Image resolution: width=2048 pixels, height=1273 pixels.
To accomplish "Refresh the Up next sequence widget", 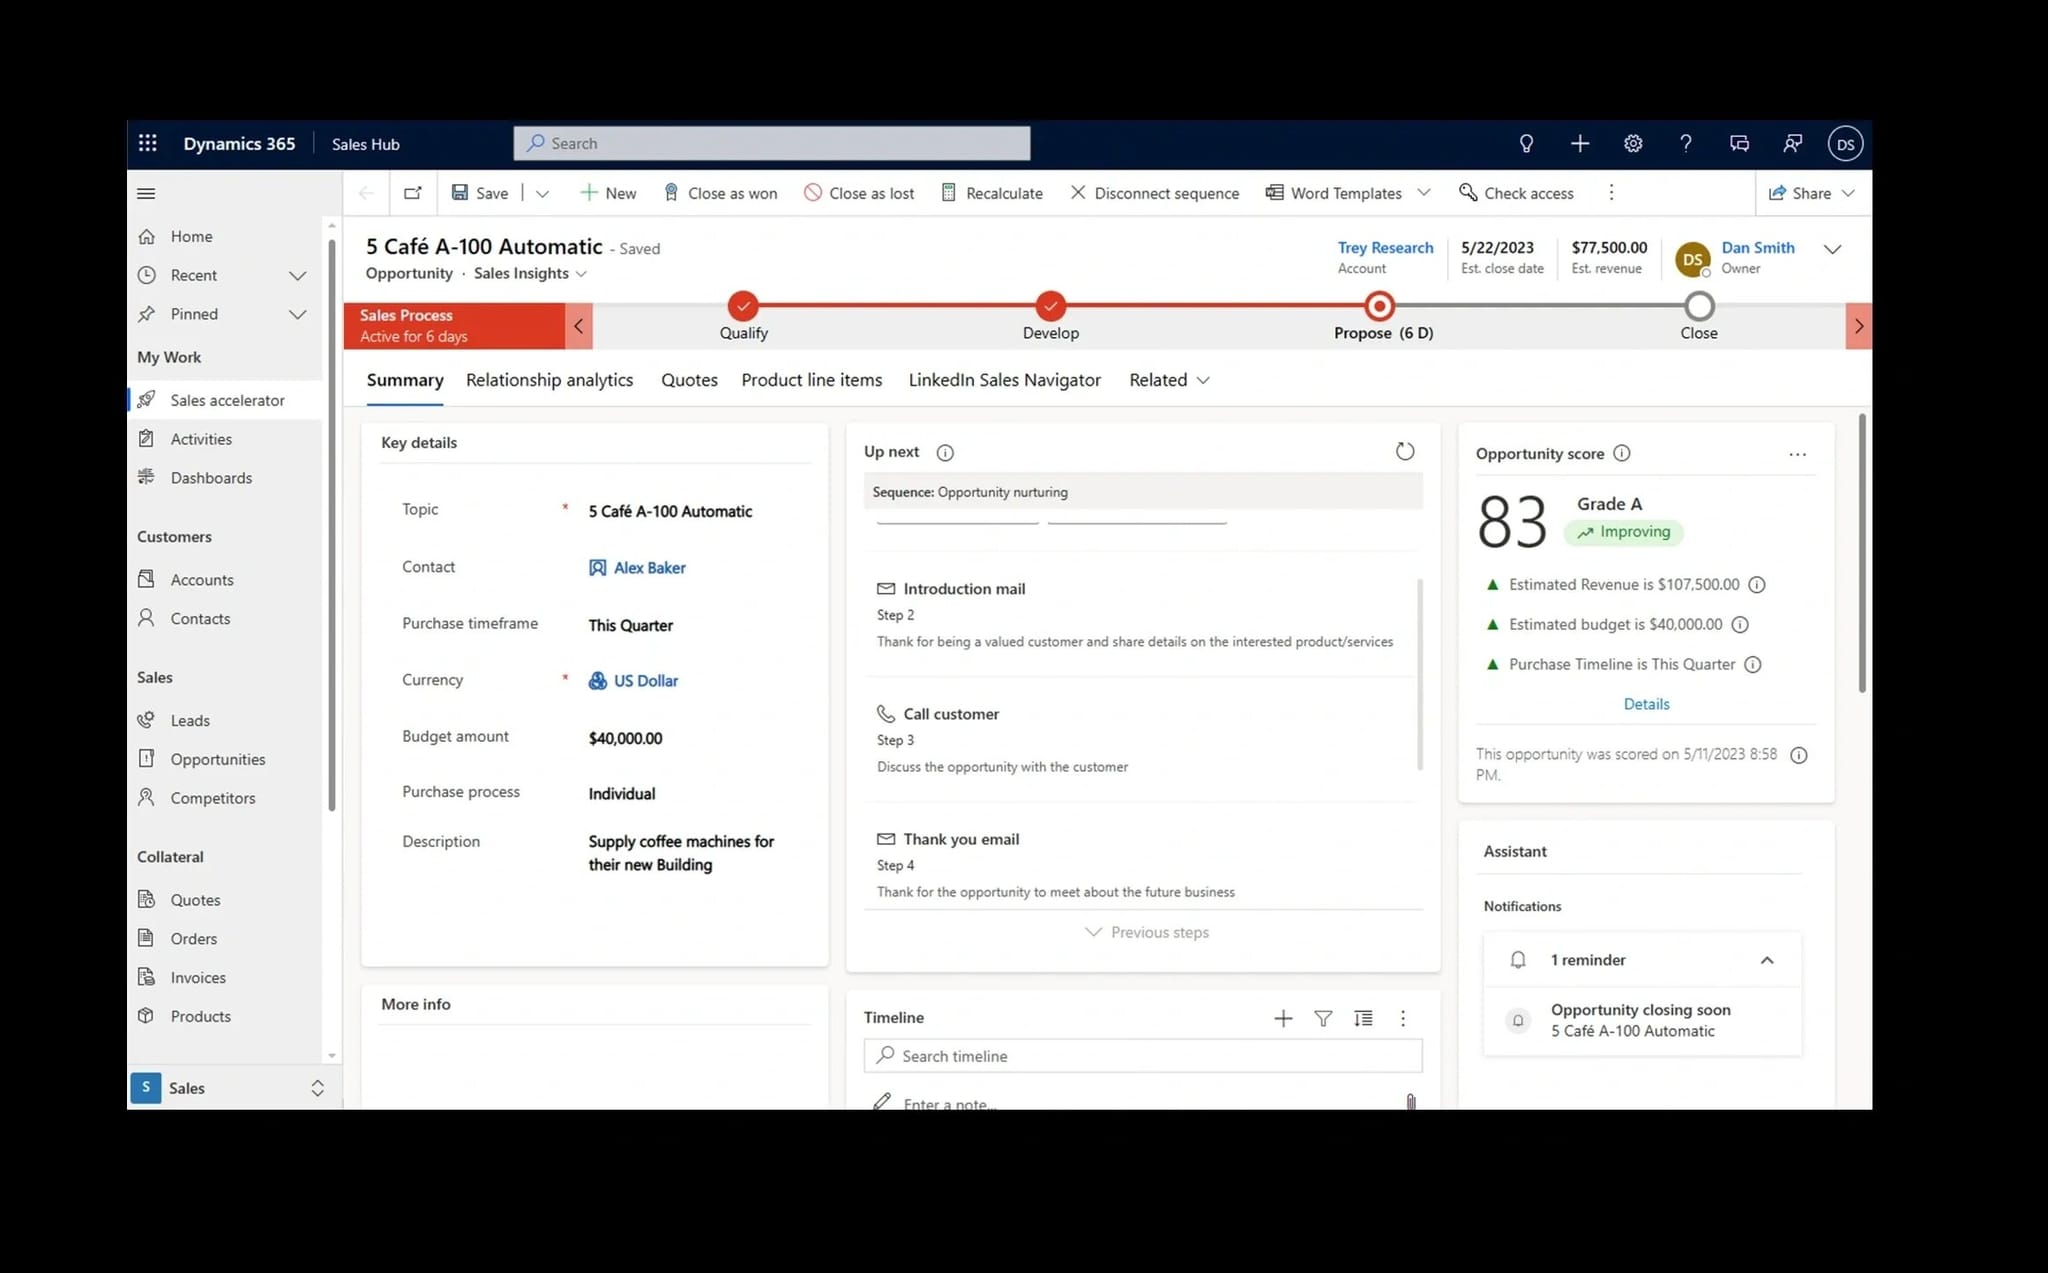I will tap(1404, 451).
